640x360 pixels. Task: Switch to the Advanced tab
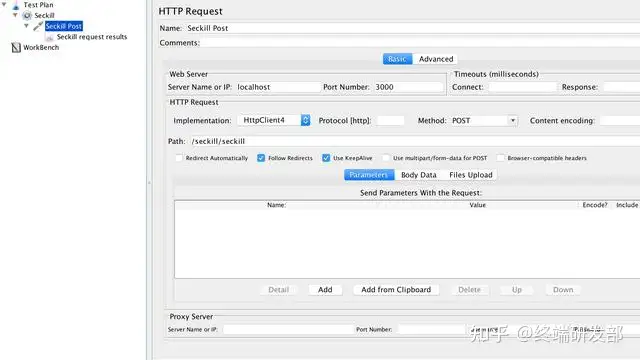tap(436, 59)
